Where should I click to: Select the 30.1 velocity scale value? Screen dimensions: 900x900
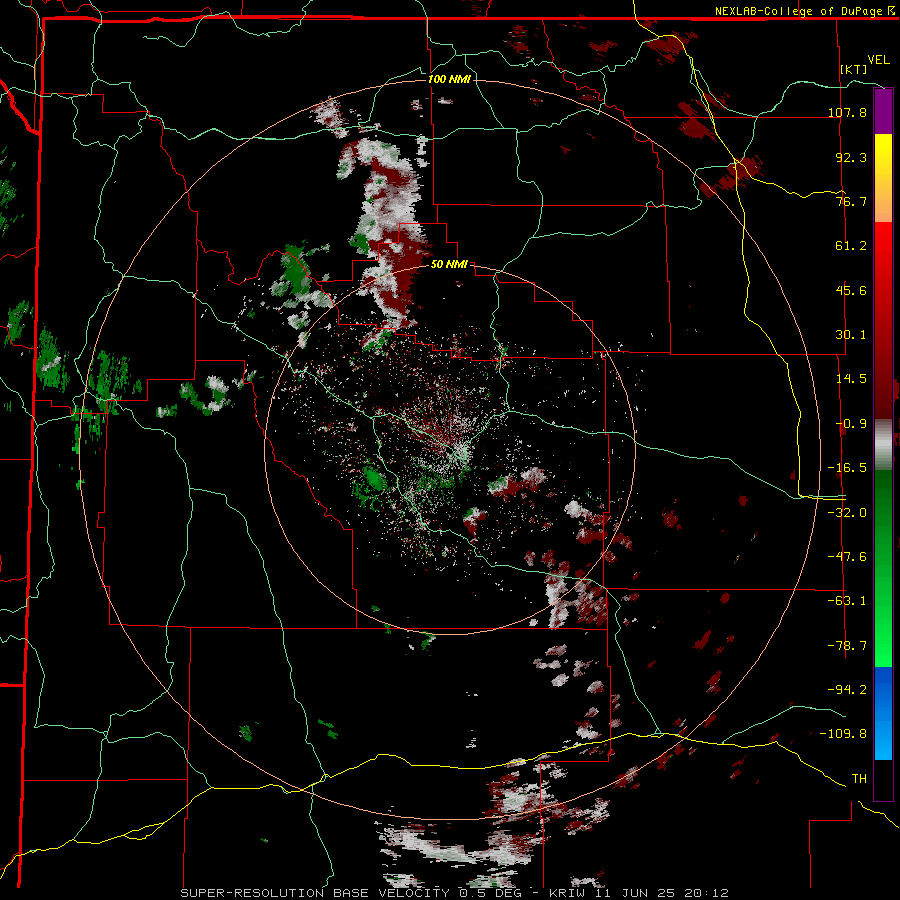point(851,335)
